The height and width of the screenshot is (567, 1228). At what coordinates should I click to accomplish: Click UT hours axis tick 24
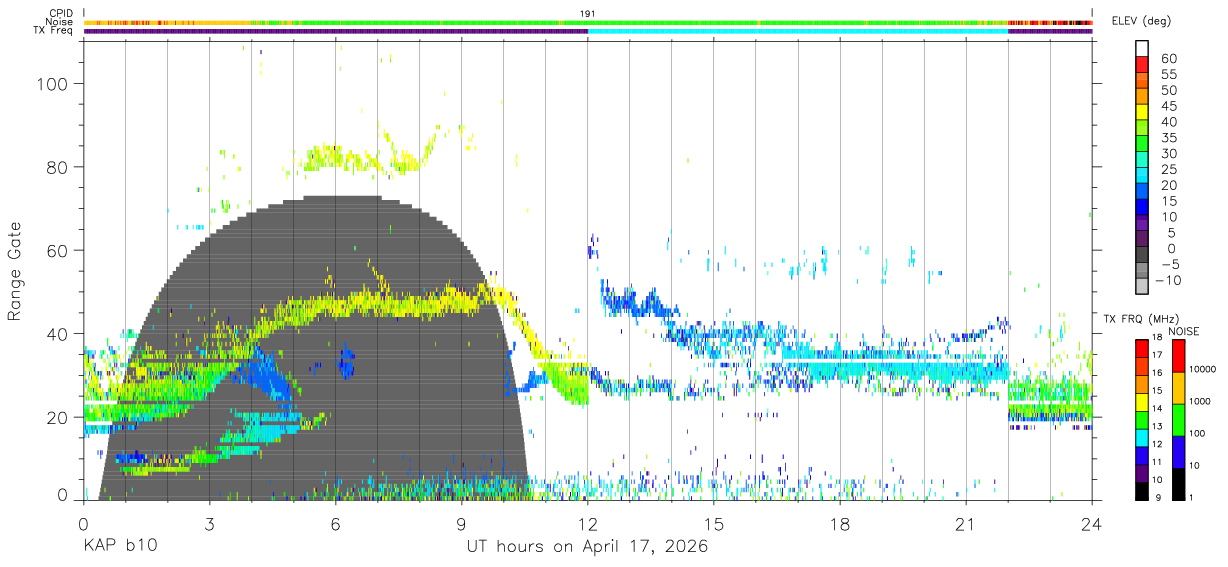[1092, 524]
